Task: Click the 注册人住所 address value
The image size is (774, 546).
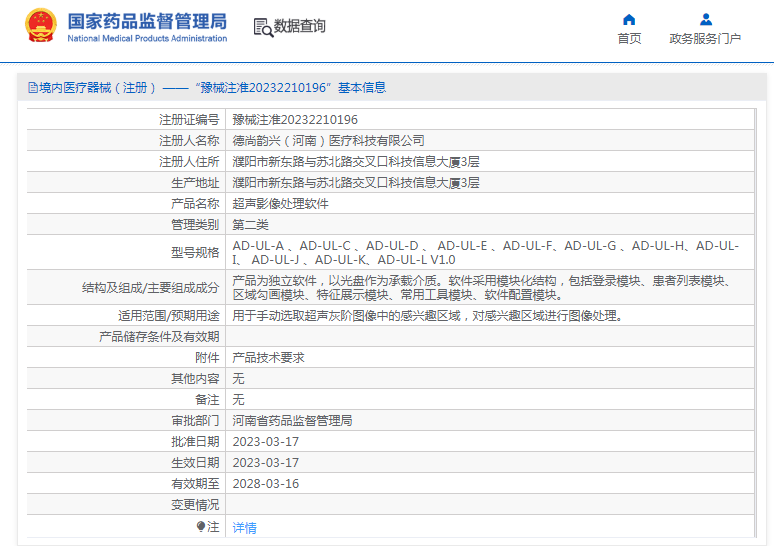Action: pos(356,162)
